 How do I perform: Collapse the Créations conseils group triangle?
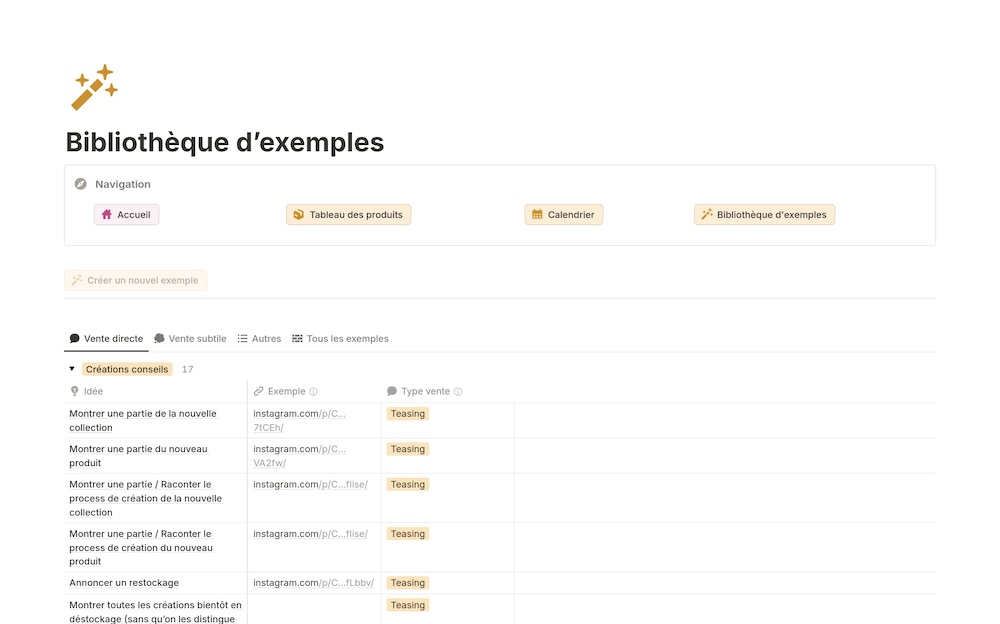[72, 369]
